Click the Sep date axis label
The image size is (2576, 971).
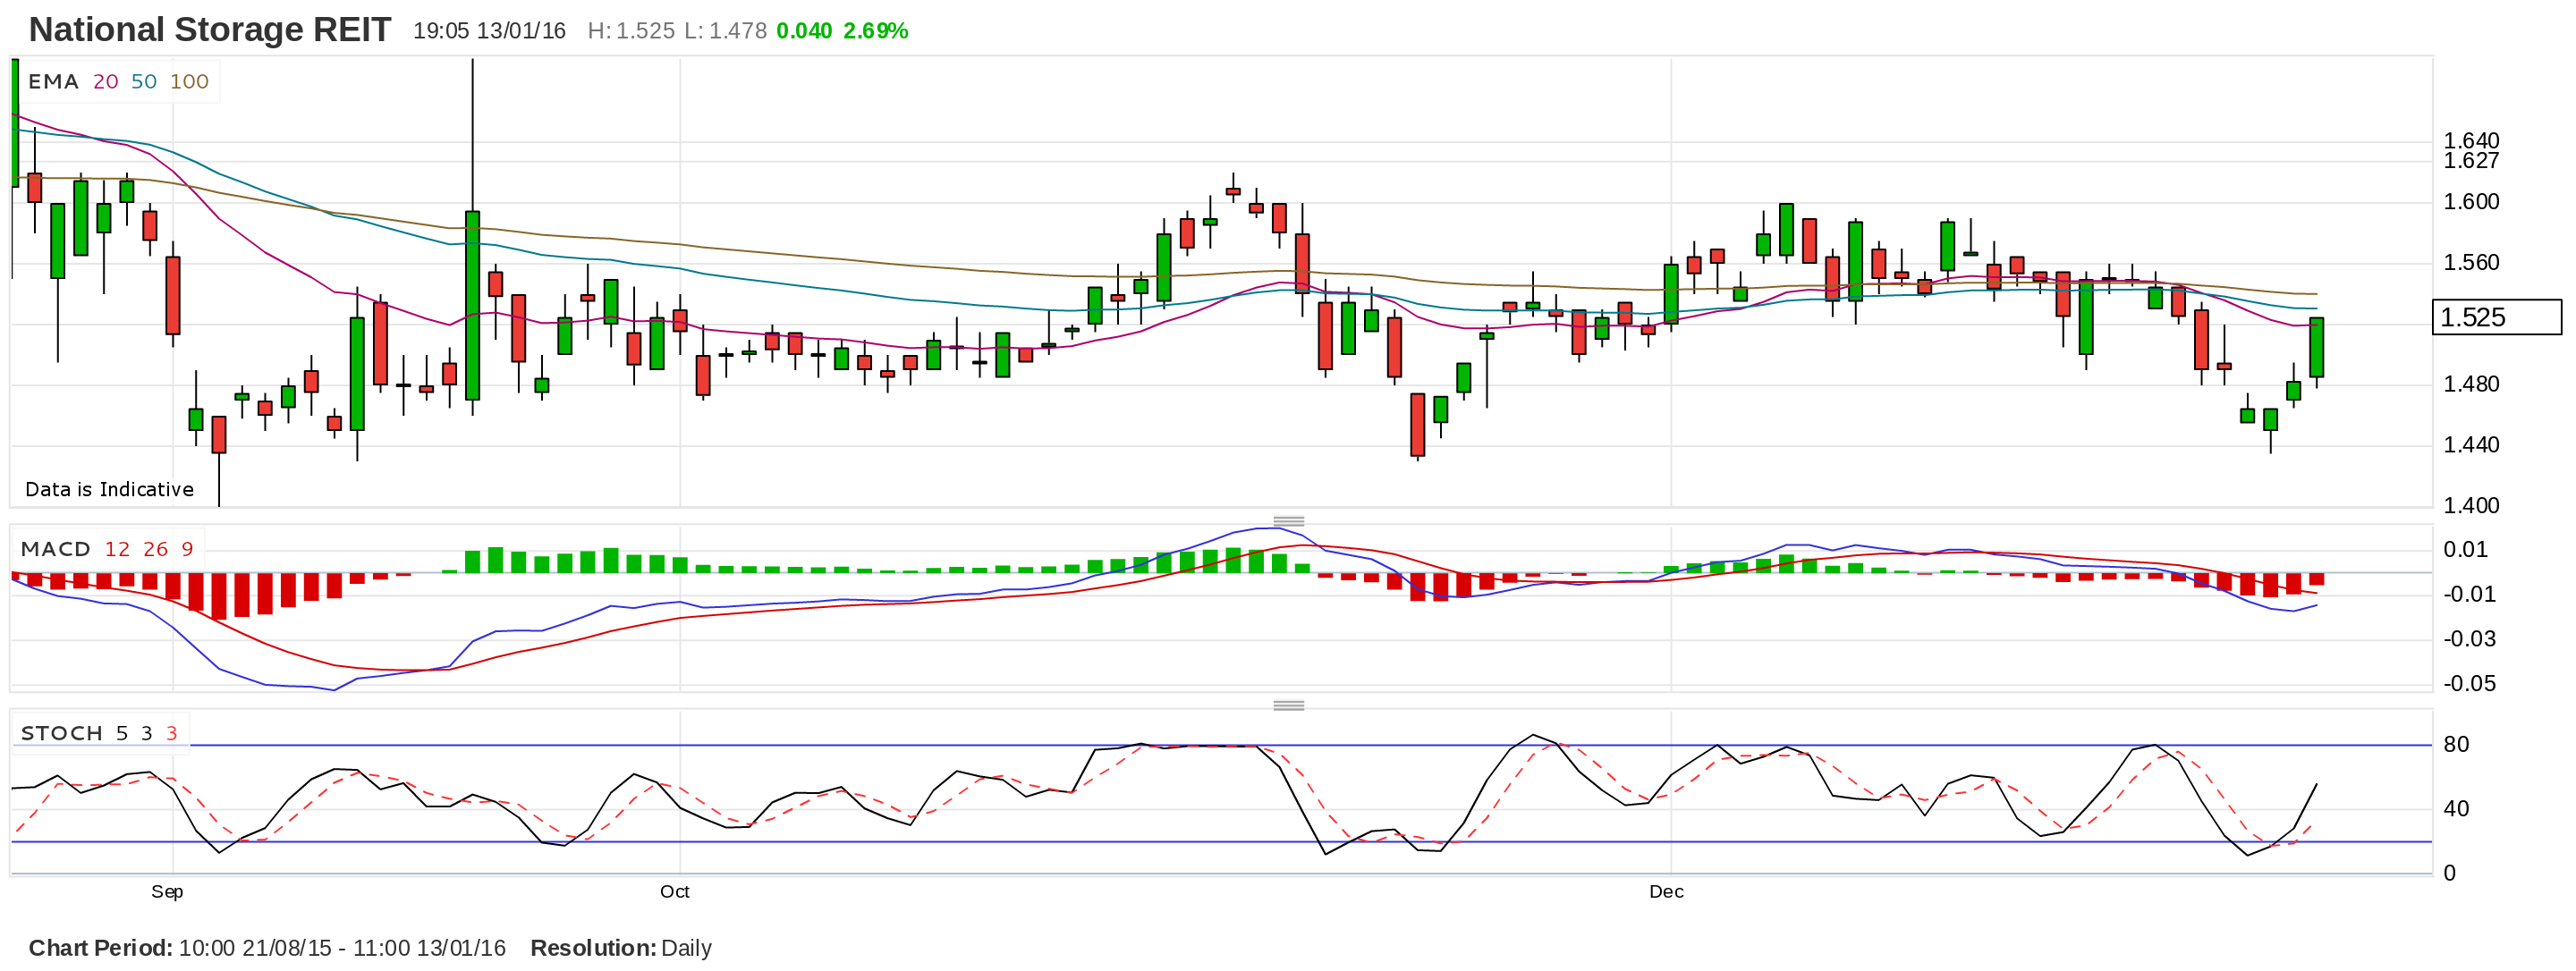coord(167,891)
